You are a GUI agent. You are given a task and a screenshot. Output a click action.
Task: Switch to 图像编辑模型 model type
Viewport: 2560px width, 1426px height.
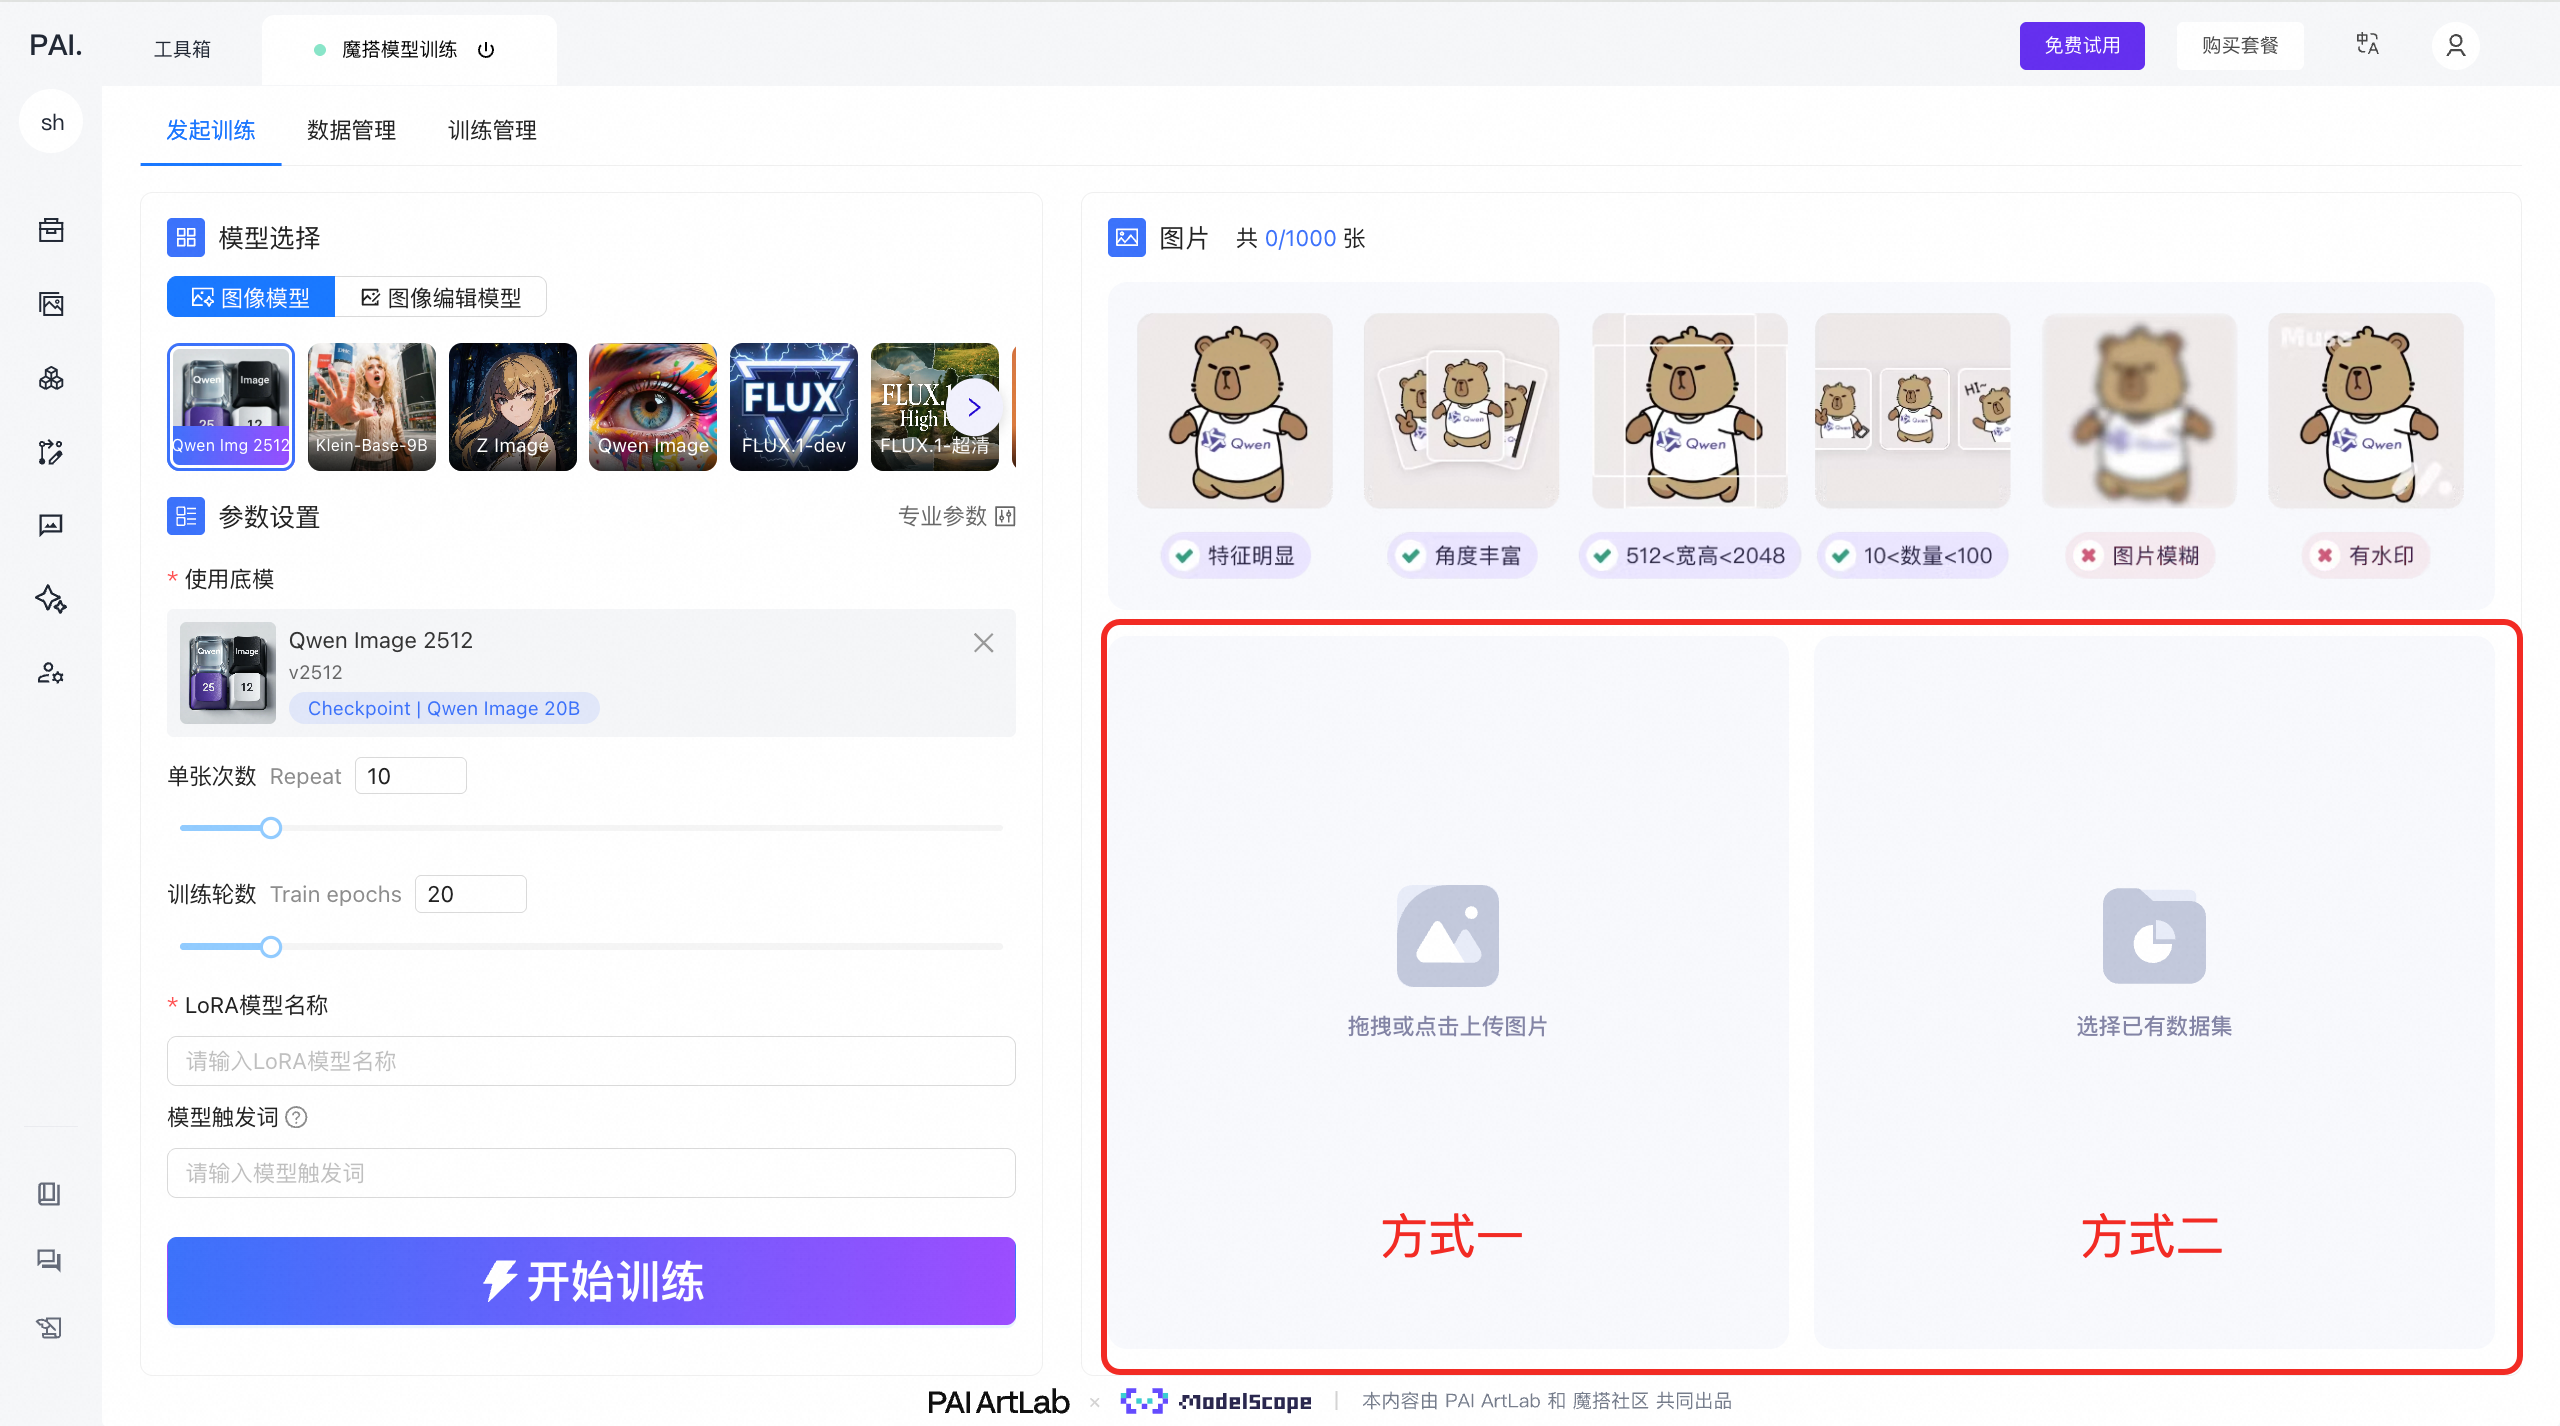(441, 298)
